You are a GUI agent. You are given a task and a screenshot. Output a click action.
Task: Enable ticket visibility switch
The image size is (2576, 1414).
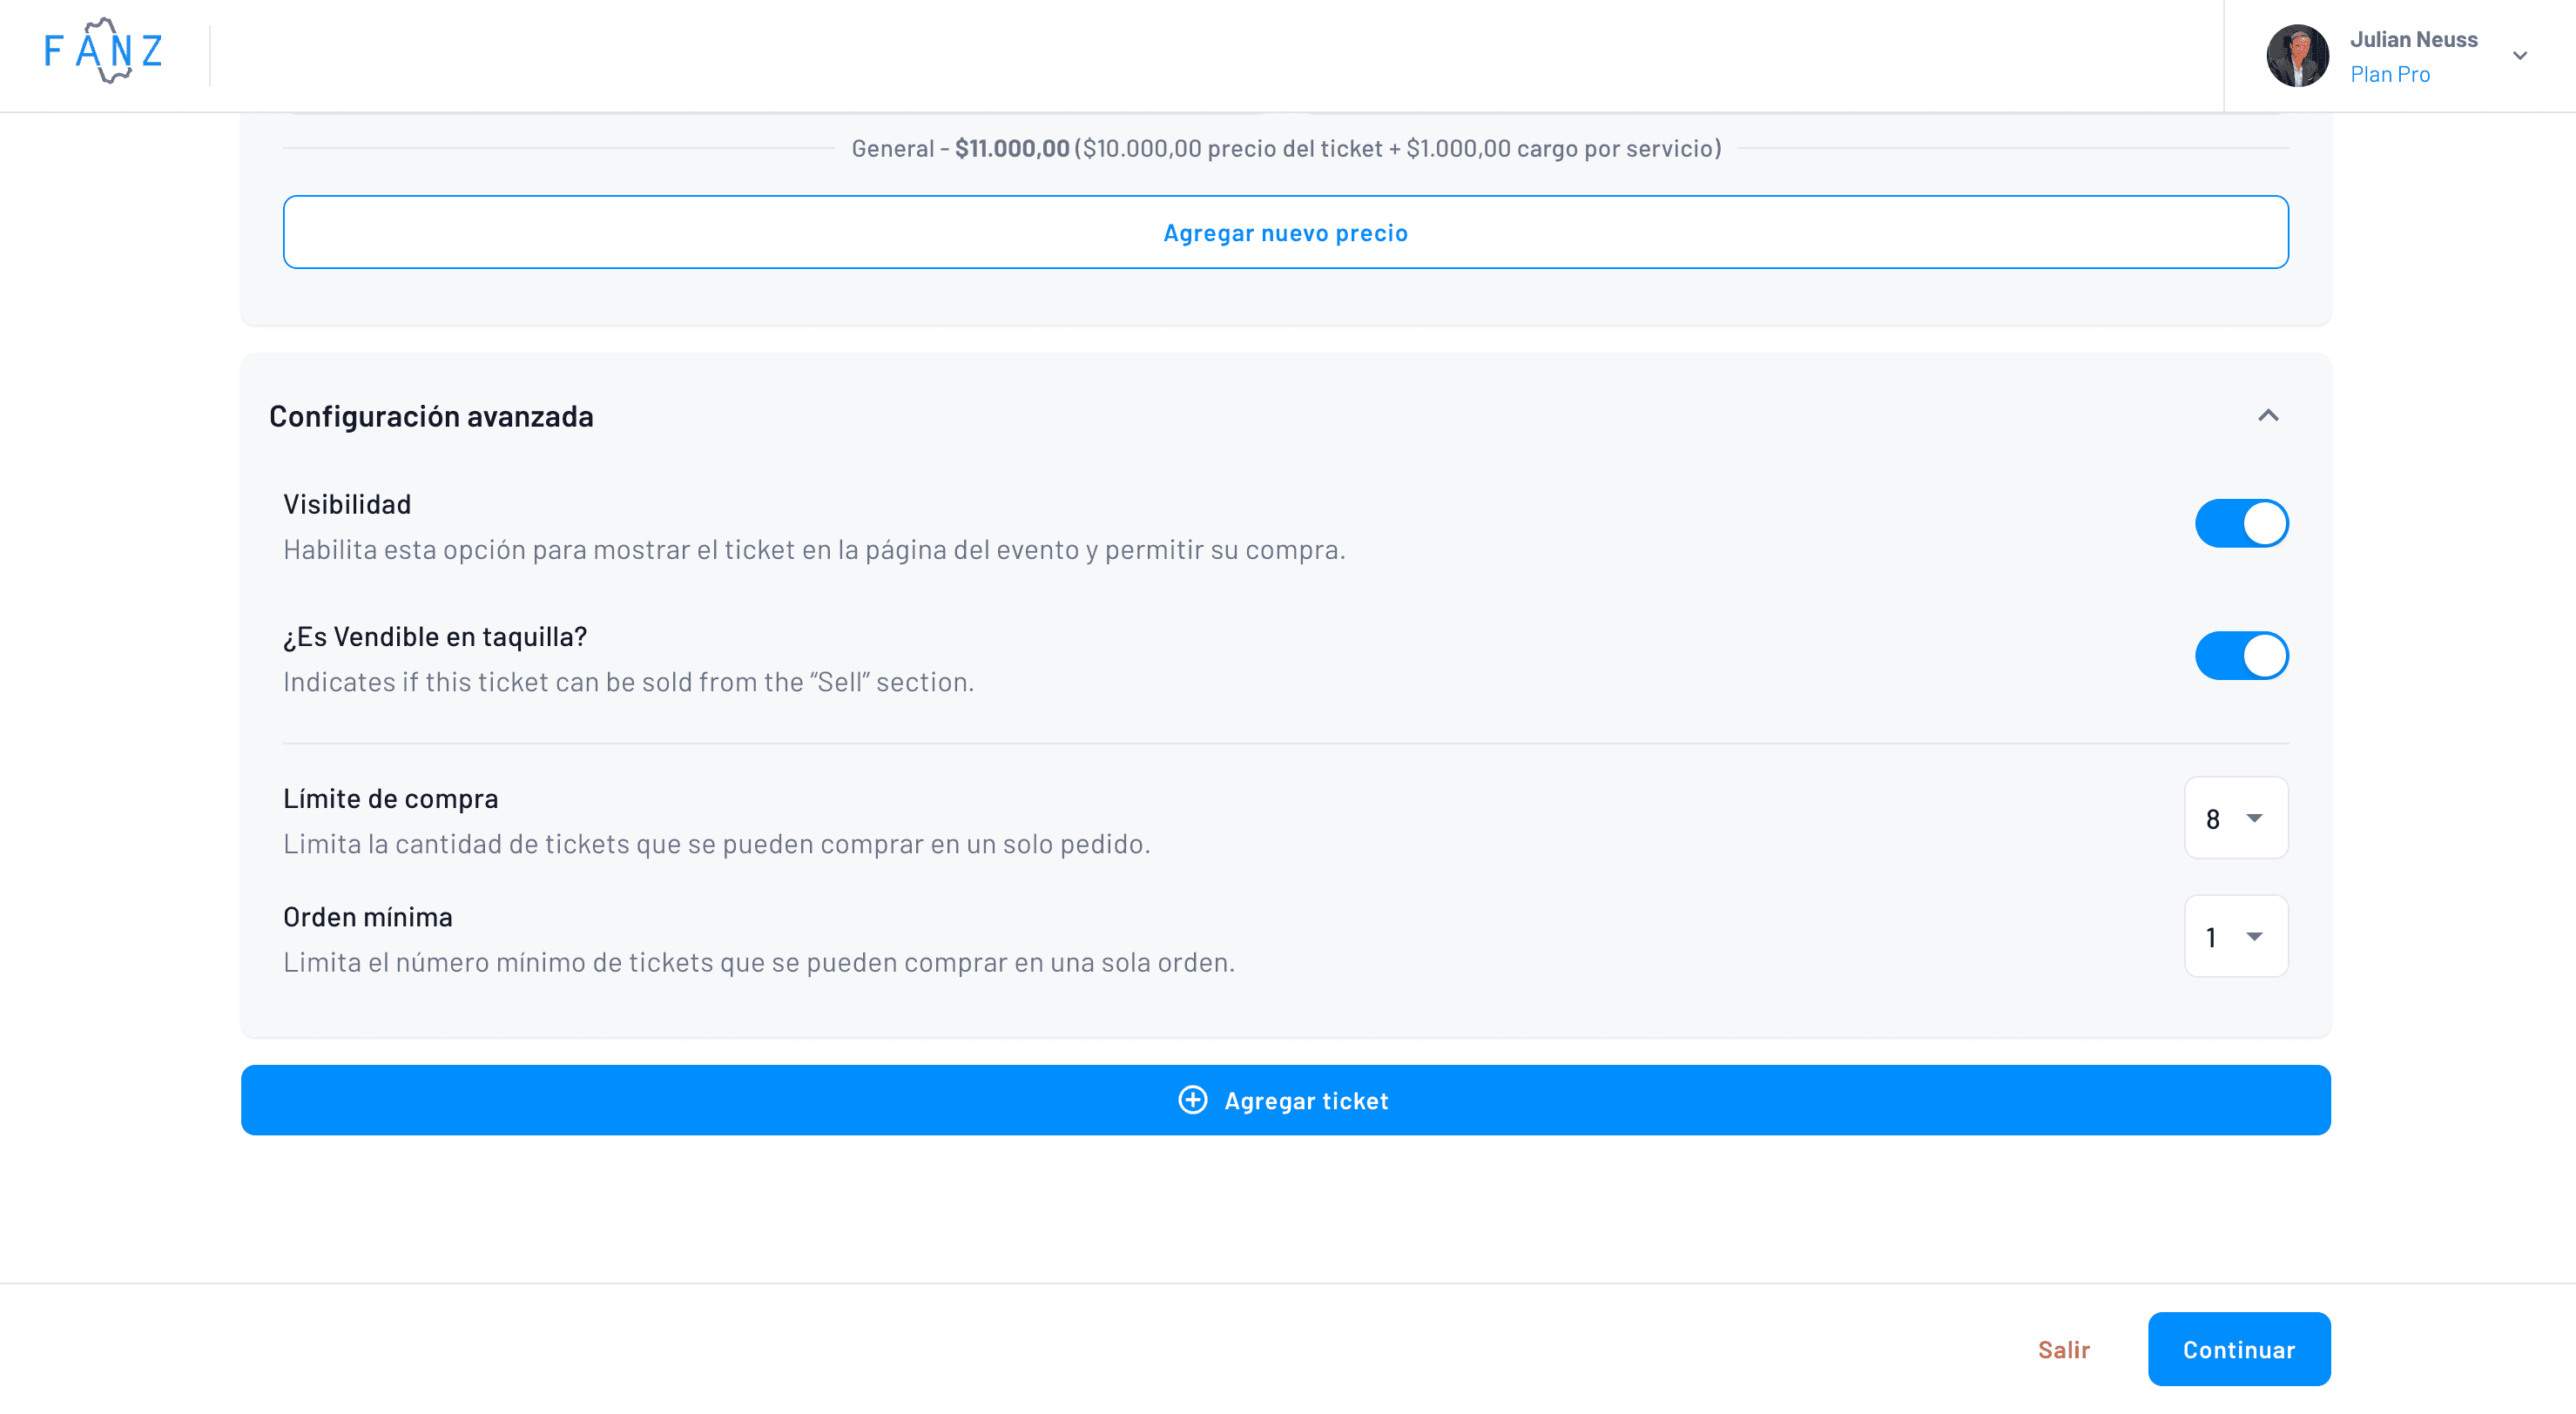pos(2242,522)
